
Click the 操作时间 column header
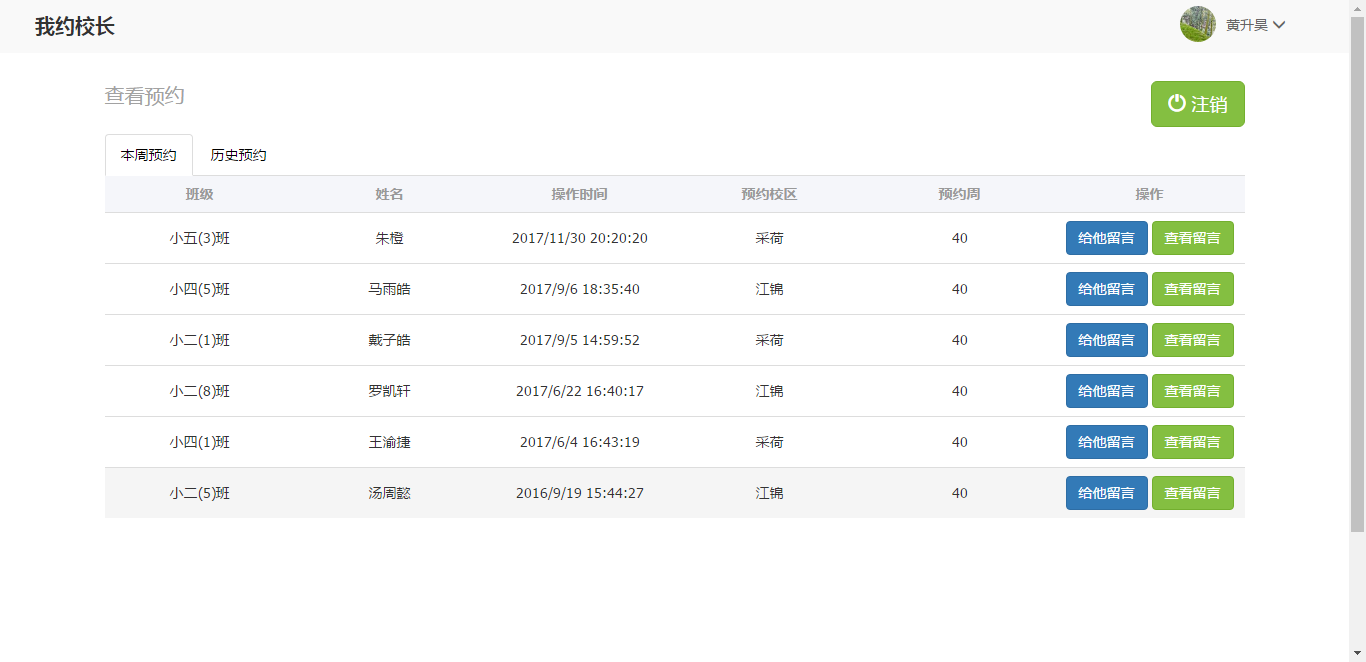coord(579,194)
